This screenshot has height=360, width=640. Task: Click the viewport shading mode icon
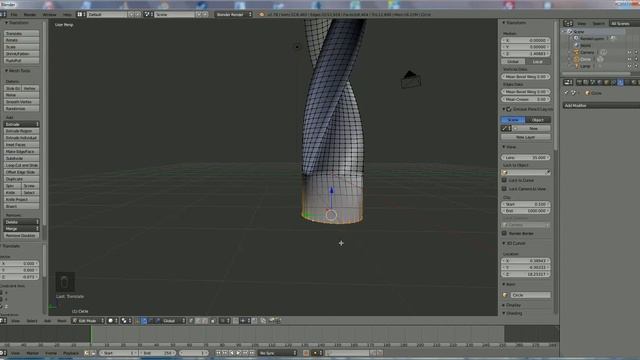pyautogui.click(x=113, y=321)
